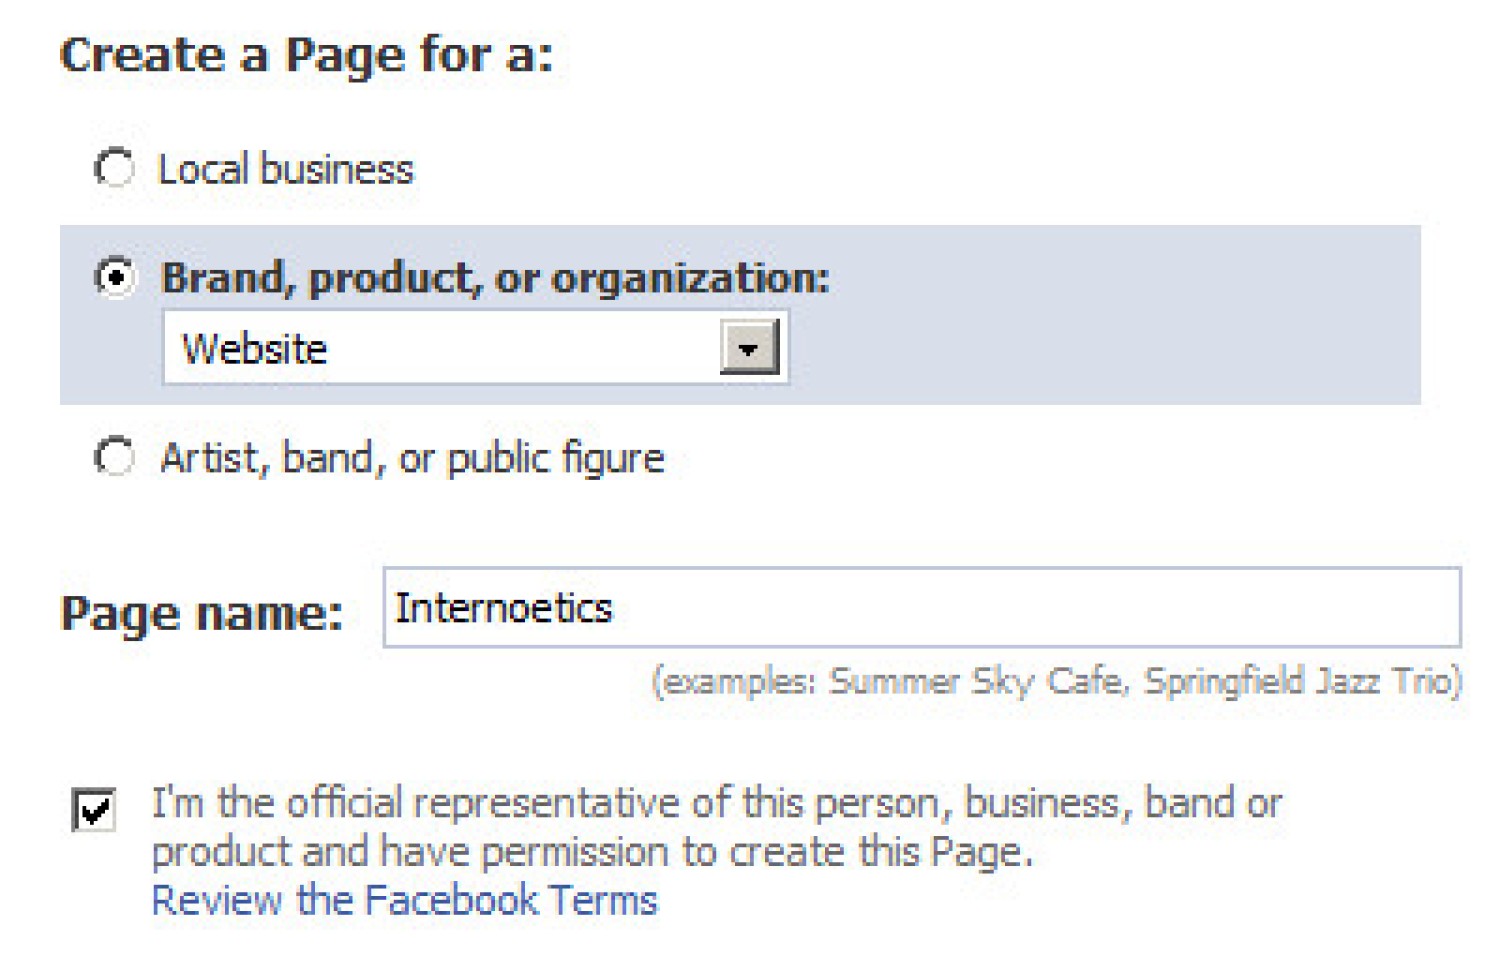
Task: Click the 'Artist, band, or public figure' label
Action: (x=412, y=458)
